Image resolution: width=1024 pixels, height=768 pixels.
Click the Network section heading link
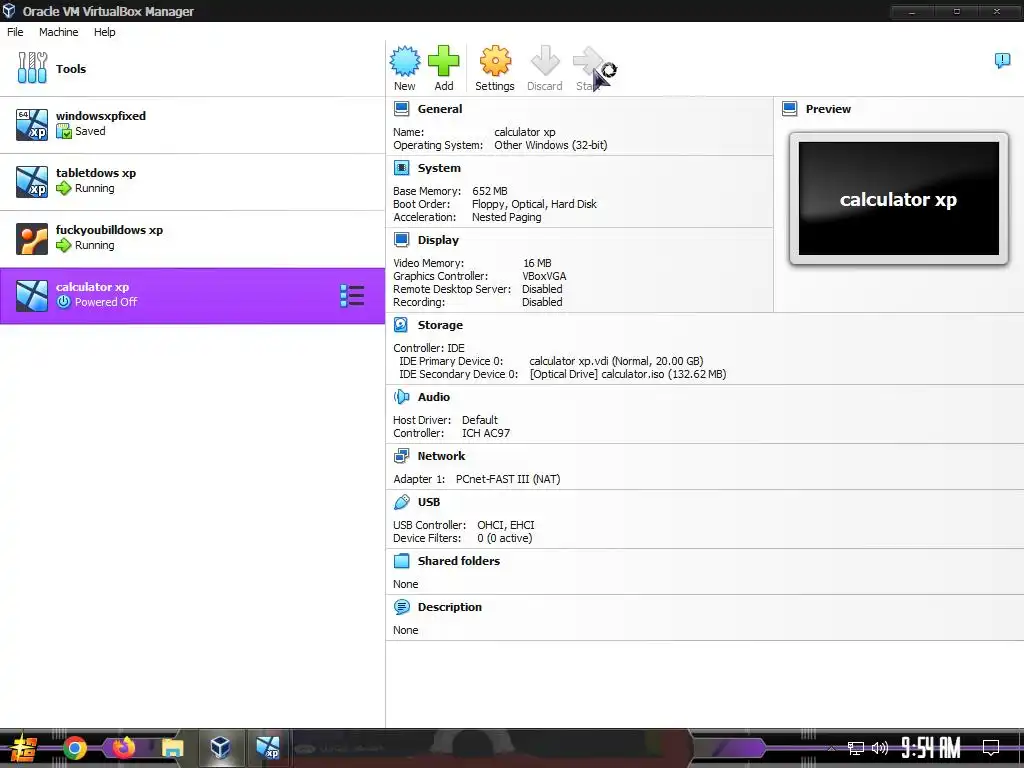coord(441,456)
